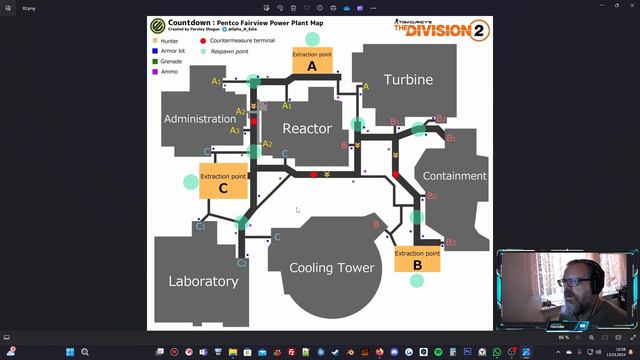This screenshot has height=360, width=640.
Task: Expand the system tray hidden icons chevron
Action: pos(558,352)
